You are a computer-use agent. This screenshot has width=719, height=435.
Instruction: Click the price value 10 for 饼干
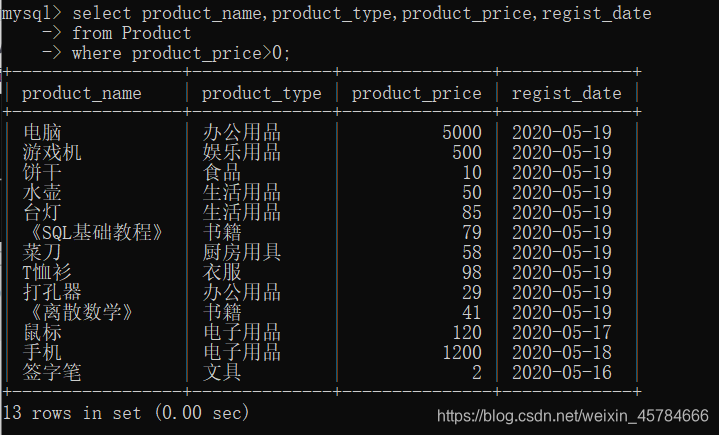click(x=472, y=173)
